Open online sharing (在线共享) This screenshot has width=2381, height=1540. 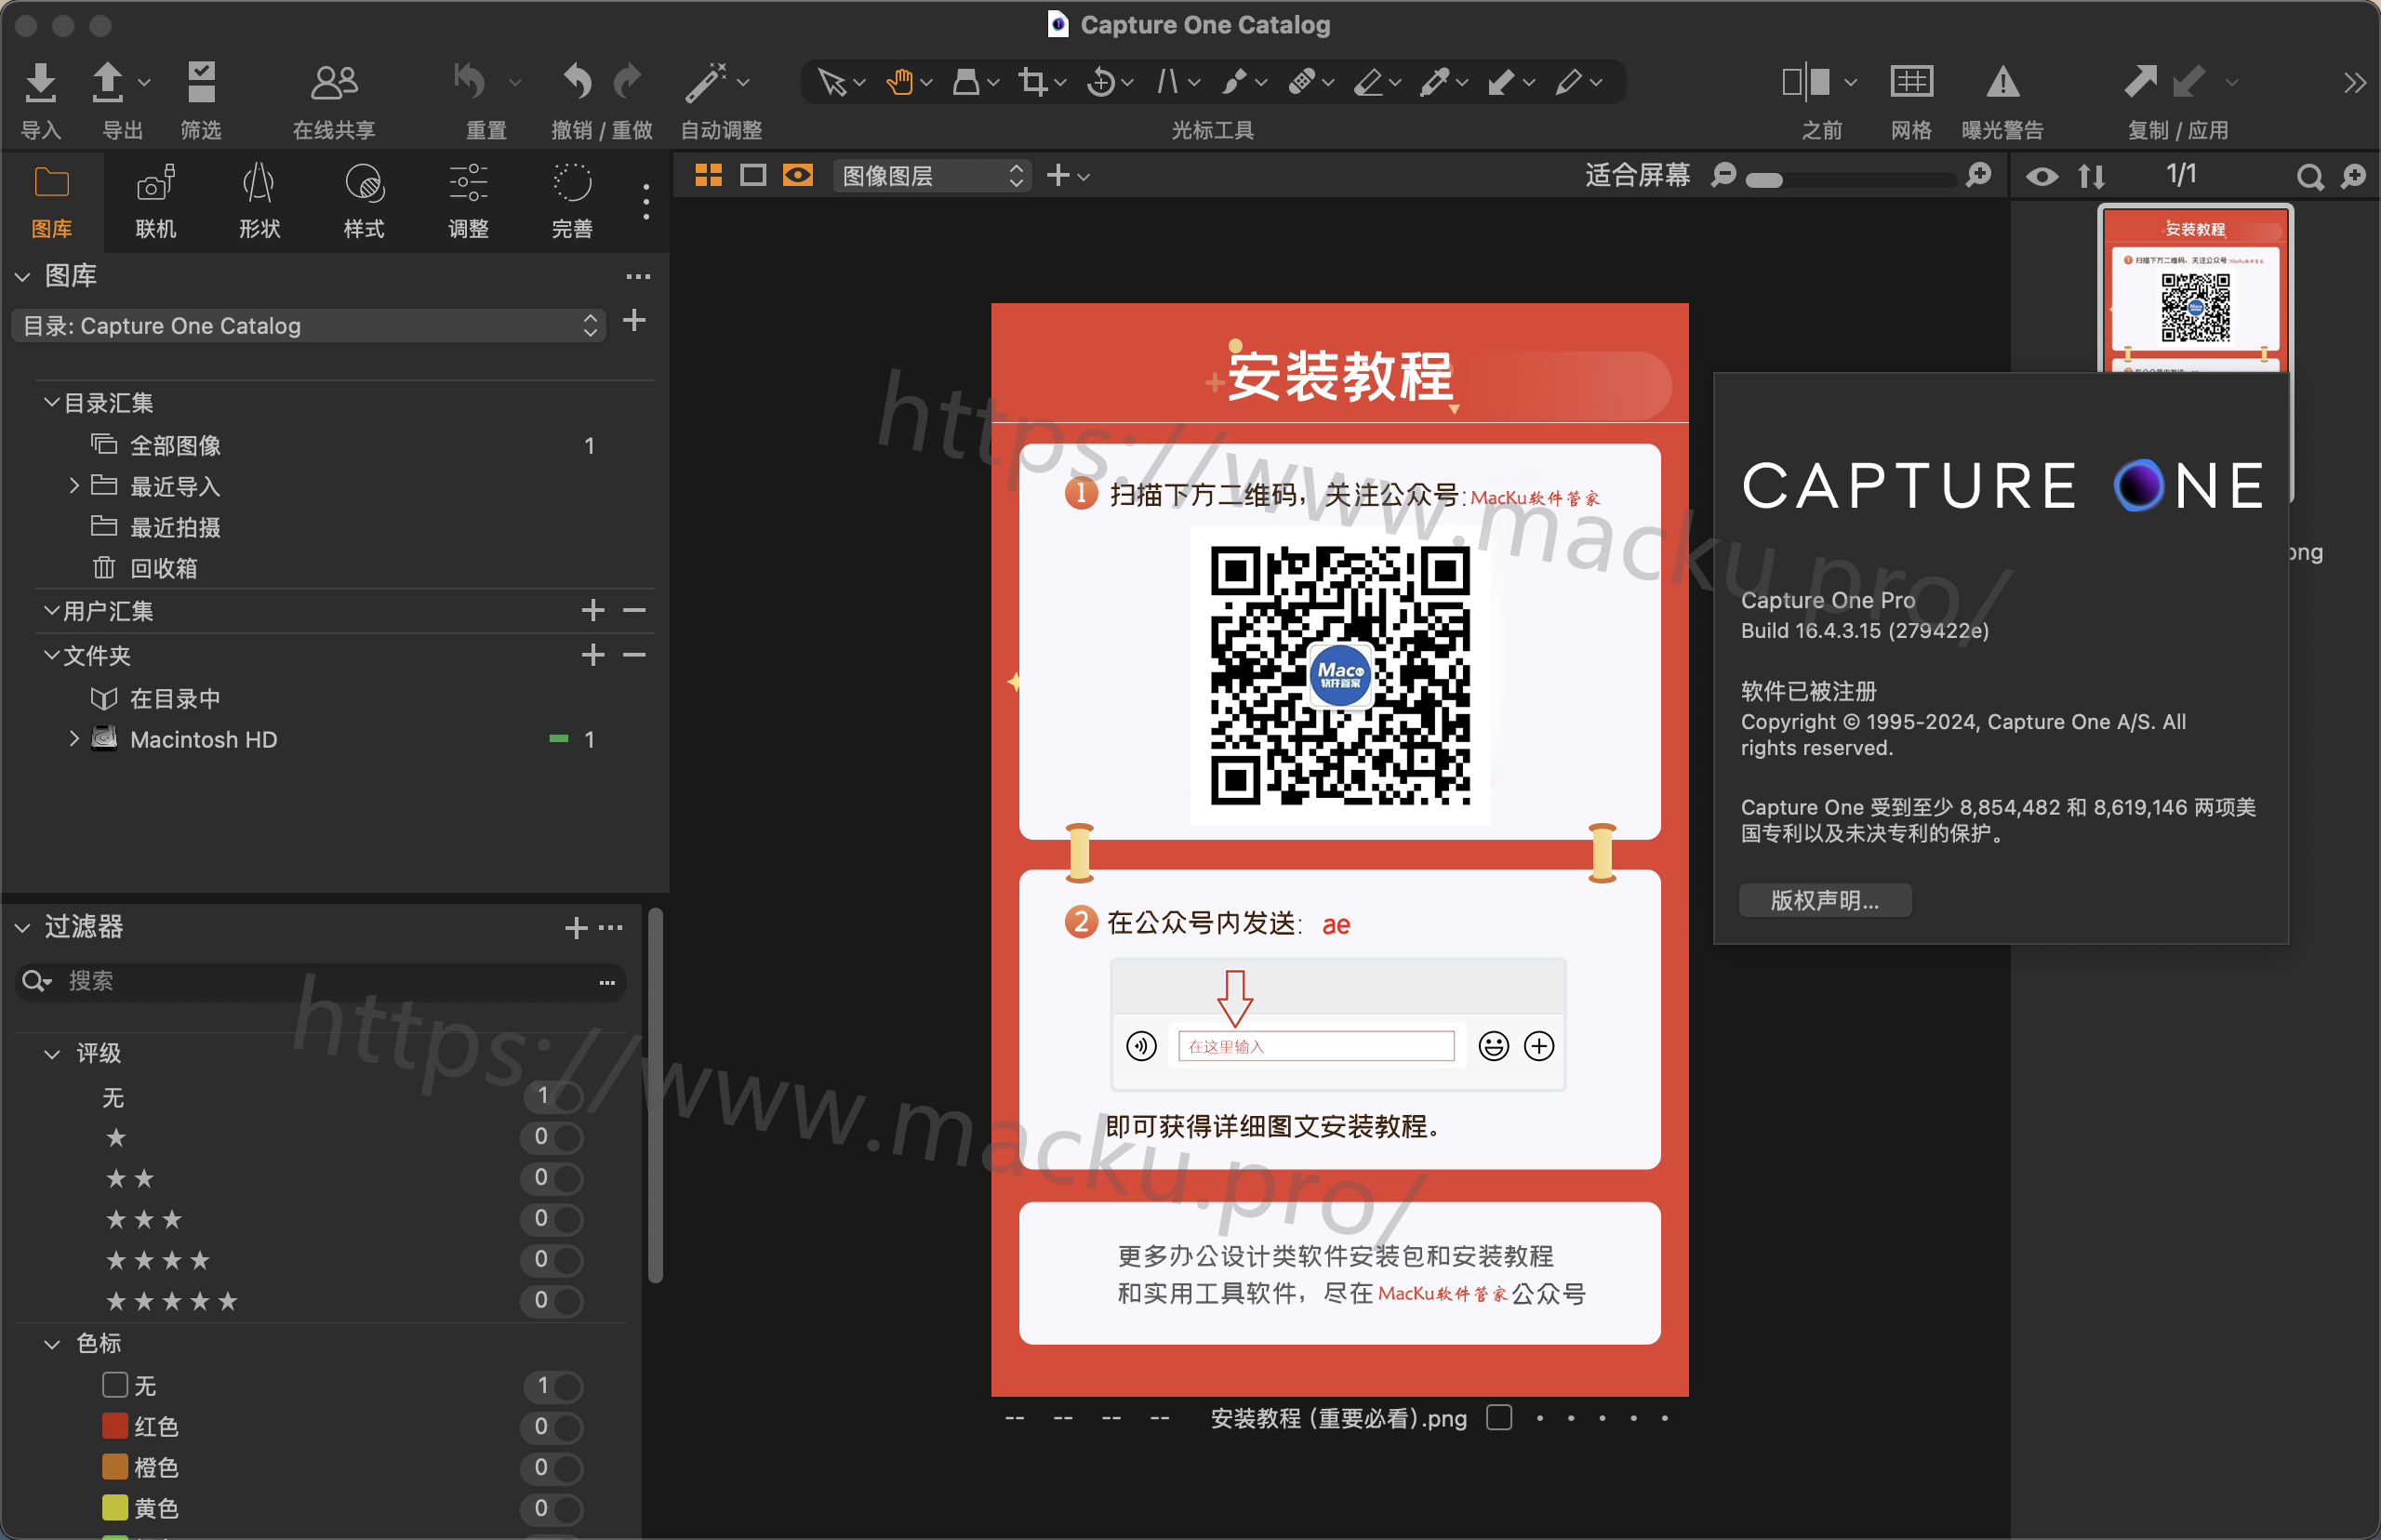(x=334, y=82)
